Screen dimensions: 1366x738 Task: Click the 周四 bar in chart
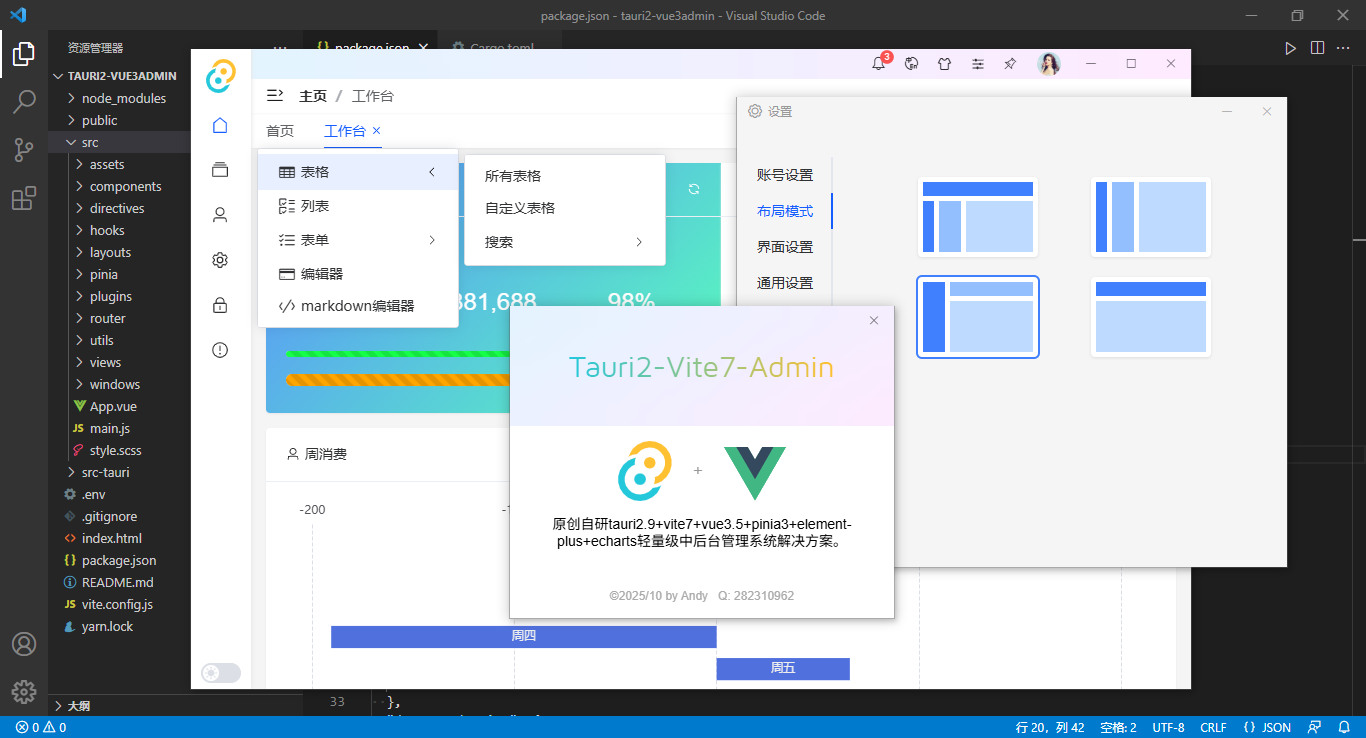[x=524, y=636]
